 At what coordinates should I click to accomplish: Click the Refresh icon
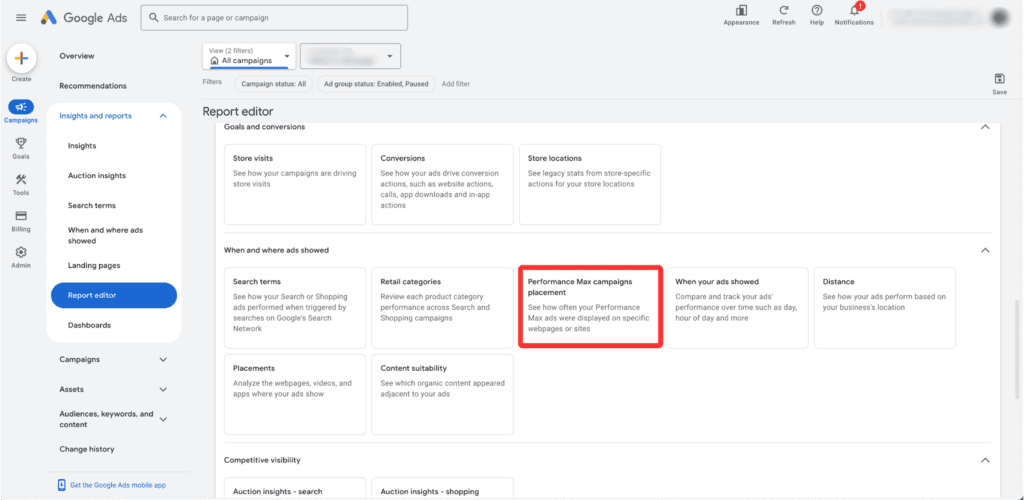click(x=784, y=10)
